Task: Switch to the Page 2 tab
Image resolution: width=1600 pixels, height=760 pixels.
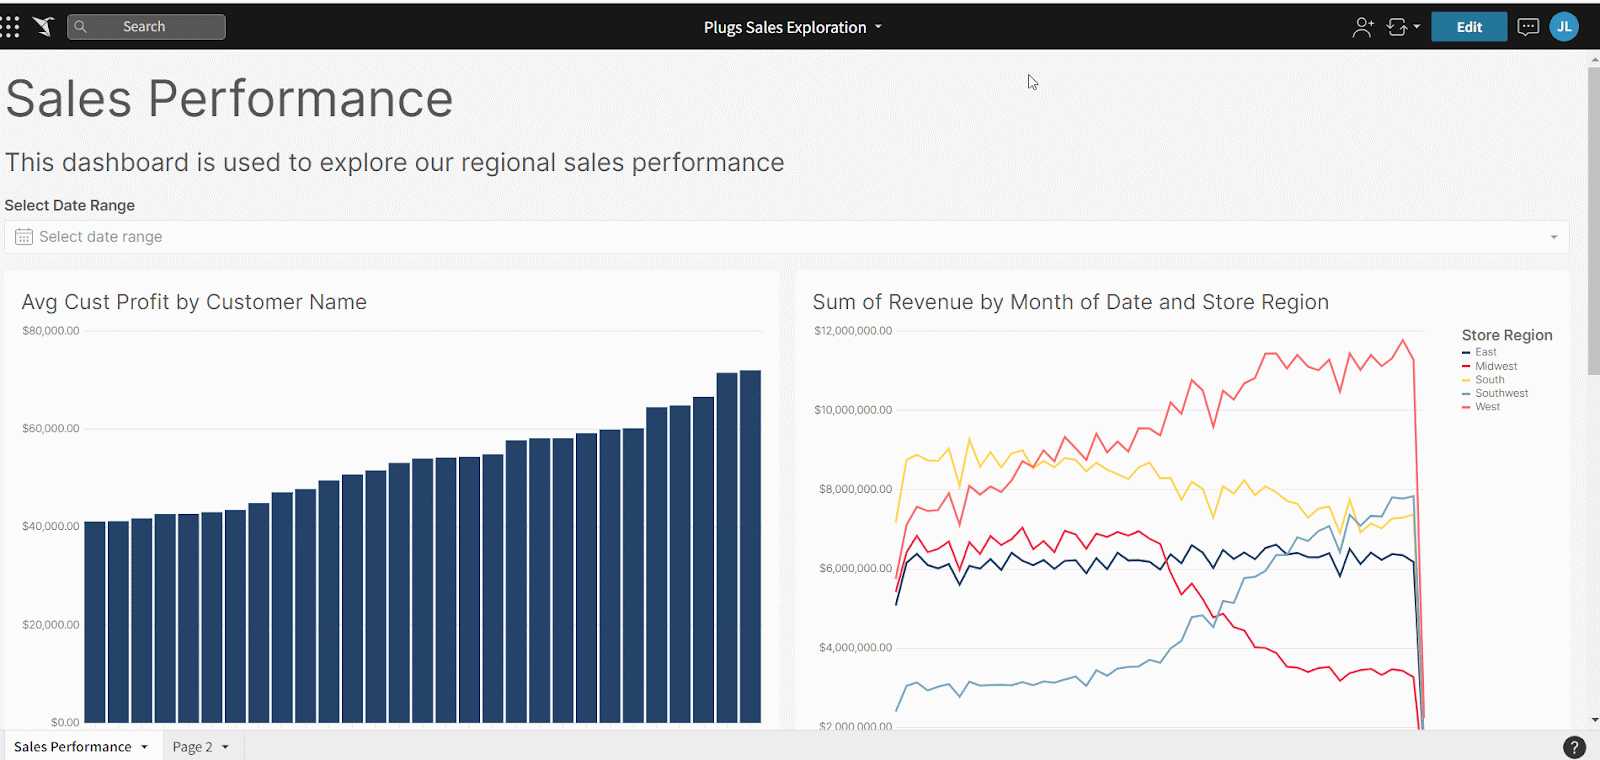Action: click(200, 747)
